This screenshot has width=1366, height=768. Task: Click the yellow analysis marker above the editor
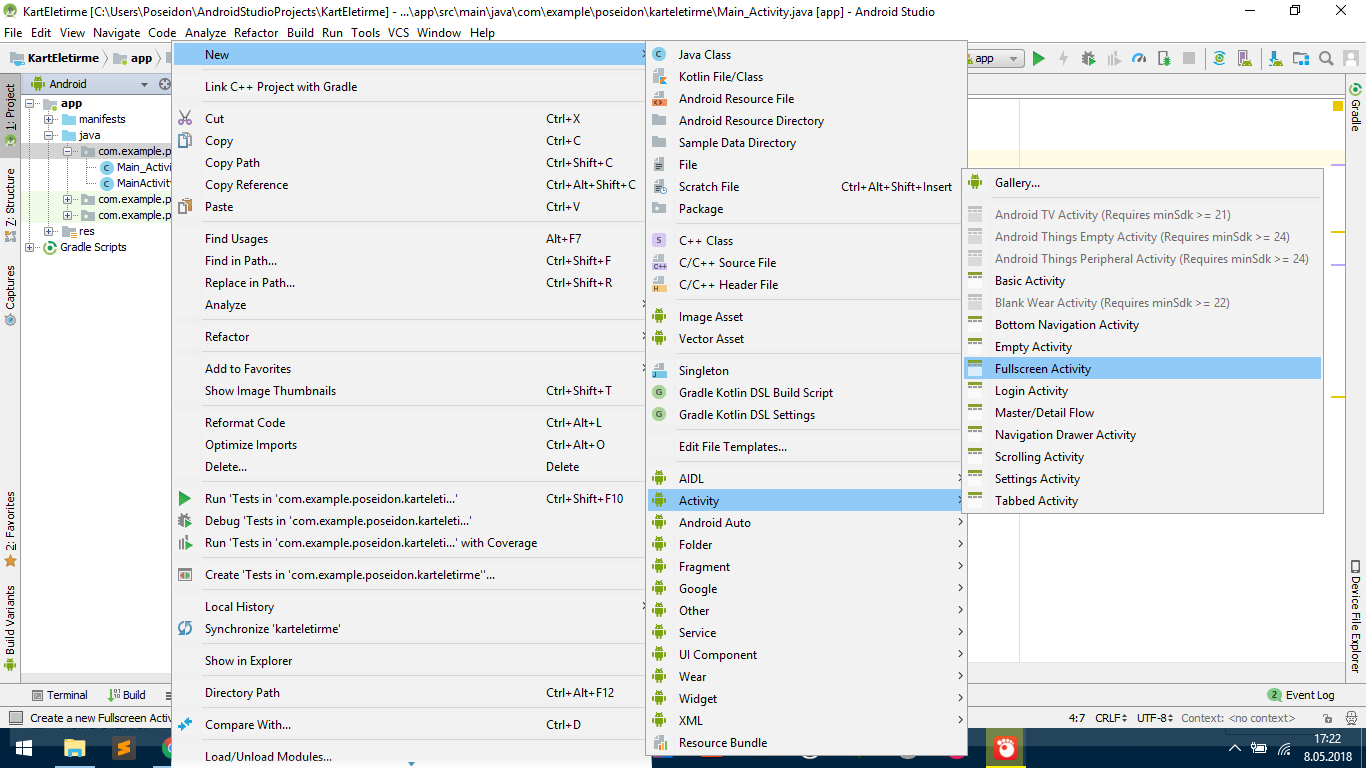point(1338,106)
